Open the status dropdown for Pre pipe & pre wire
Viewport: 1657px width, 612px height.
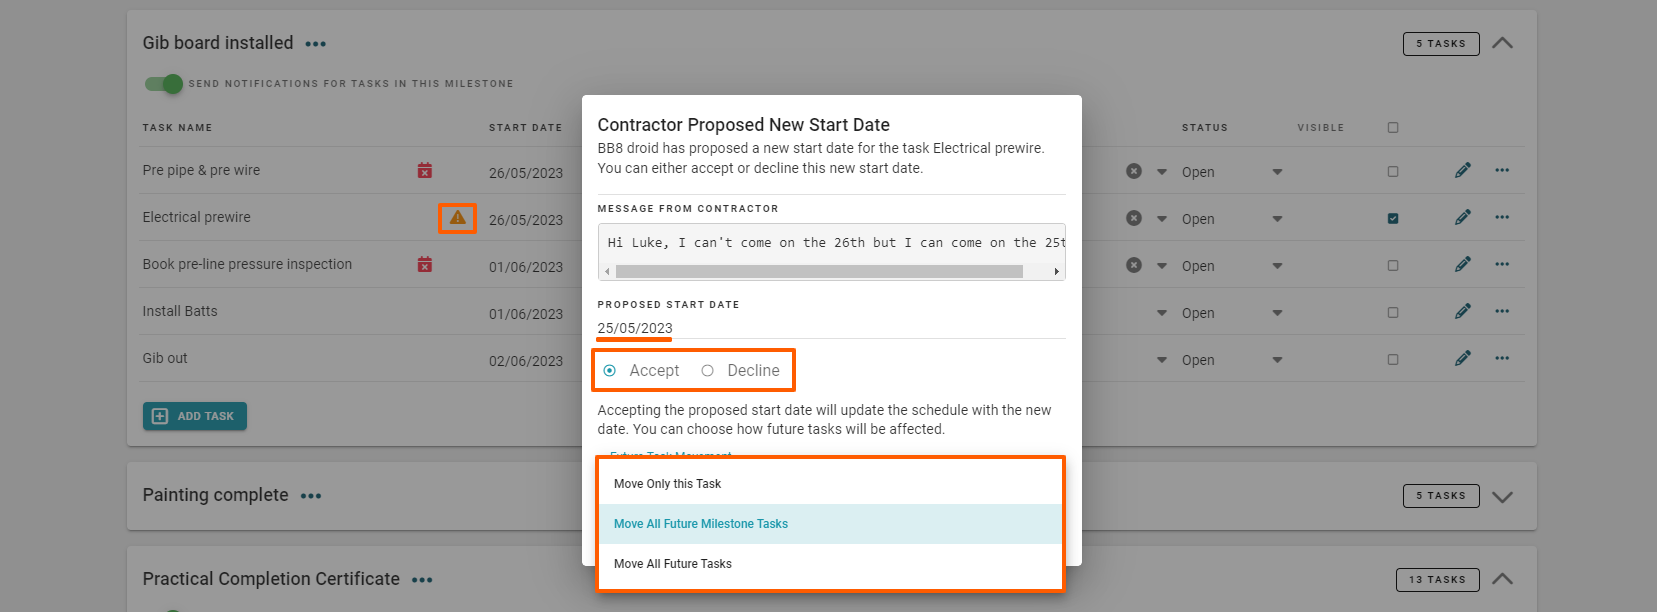pos(1277,172)
